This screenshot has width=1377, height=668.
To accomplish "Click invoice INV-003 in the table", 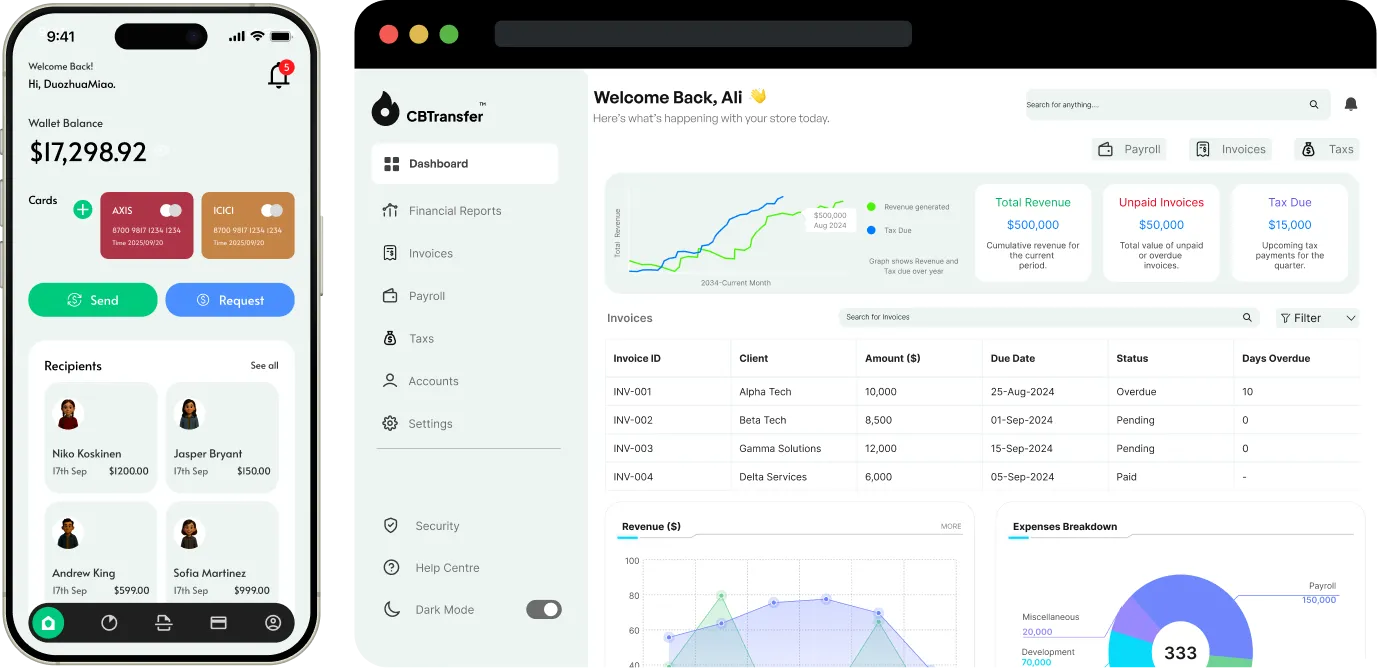I will [x=633, y=448].
